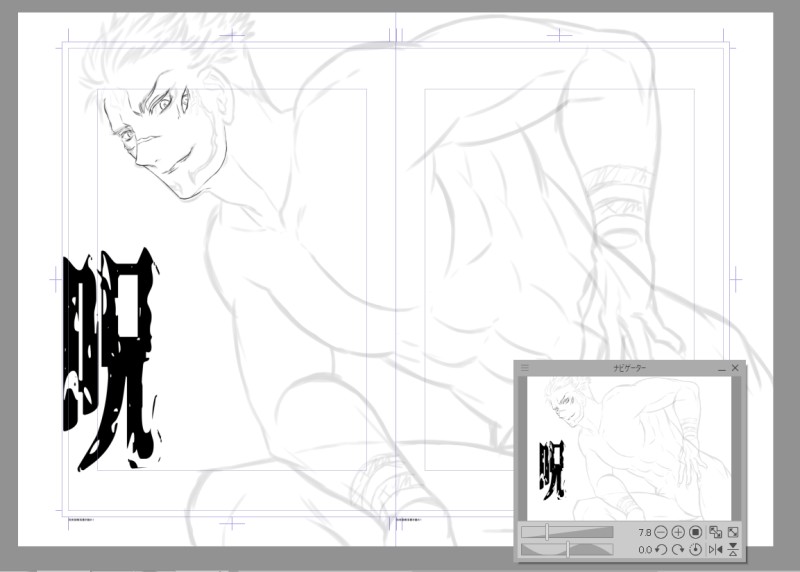Click the zoom value 7.8 field

[644, 532]
